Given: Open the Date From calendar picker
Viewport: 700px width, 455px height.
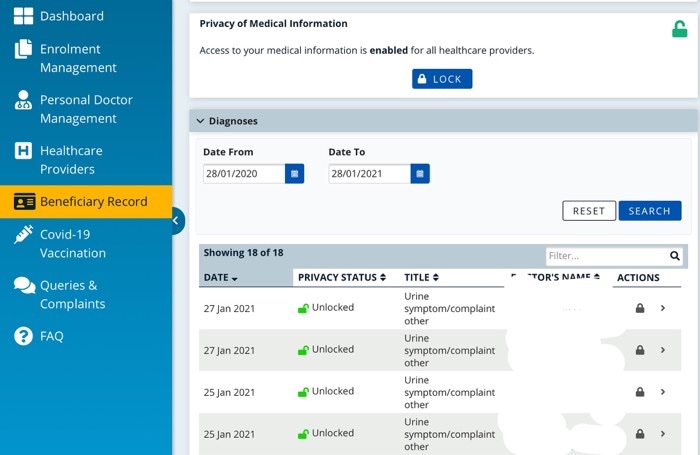Looking at the screenshot, I should 295,174.
